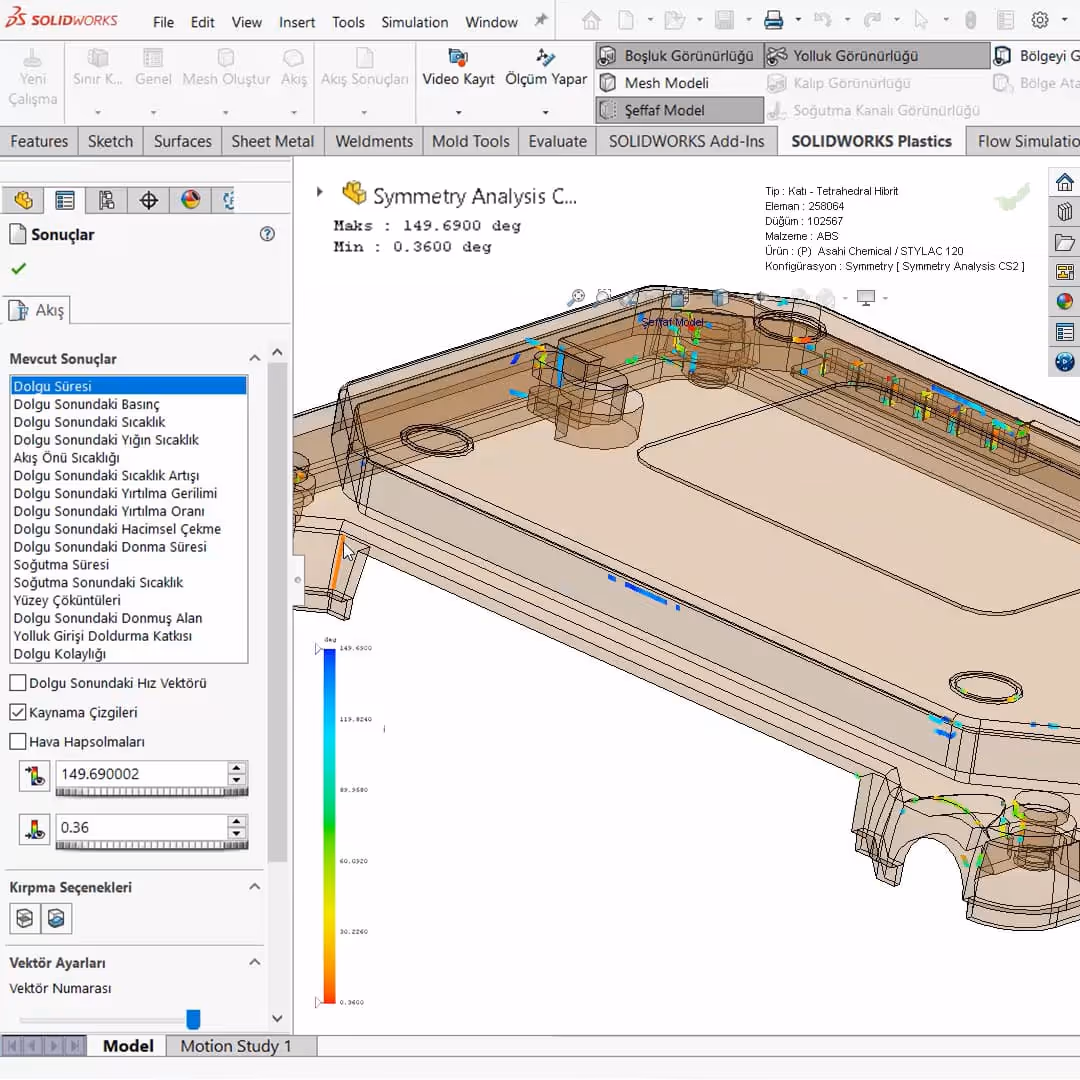The height and width of the screenshot is (1080, 1080).
Task: Toggle Boşluk Görünürlüğü display
Action: (679, 56)
